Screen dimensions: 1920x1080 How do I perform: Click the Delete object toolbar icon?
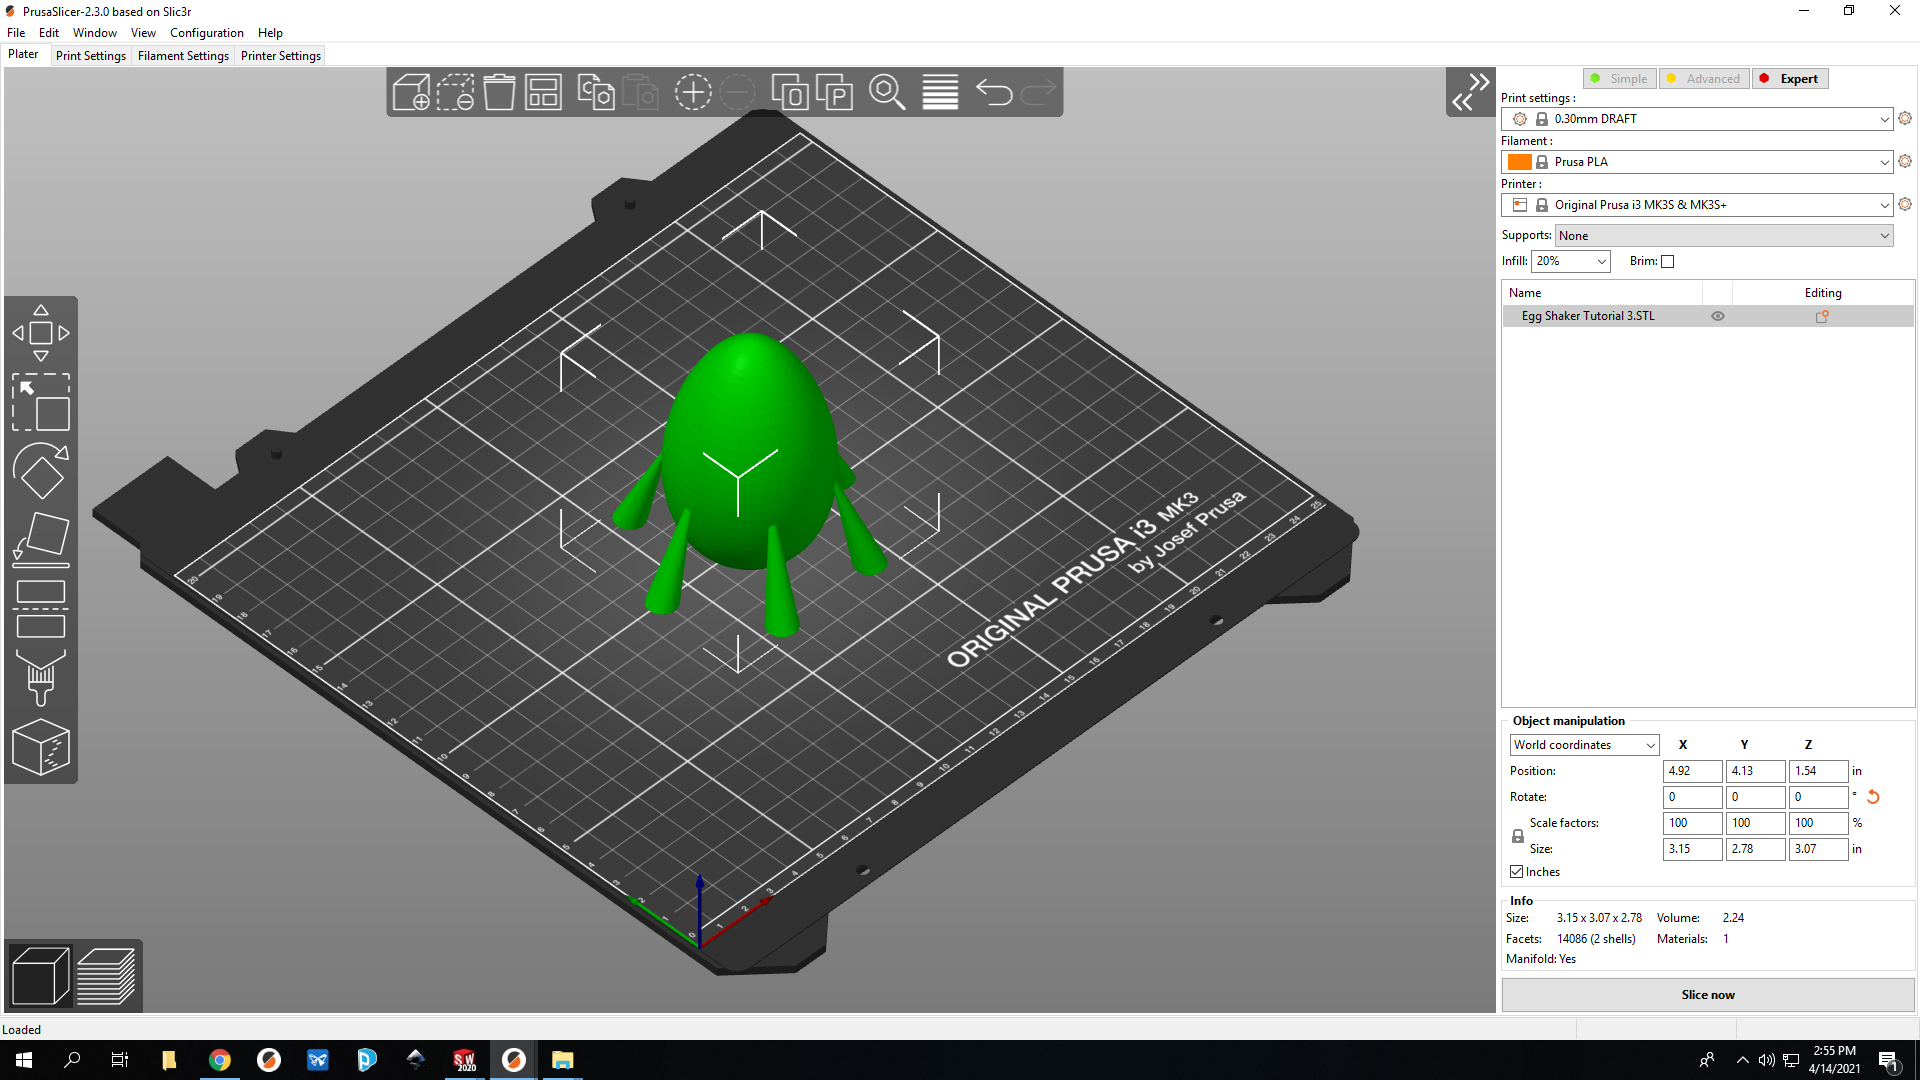(x=455, y=92)
